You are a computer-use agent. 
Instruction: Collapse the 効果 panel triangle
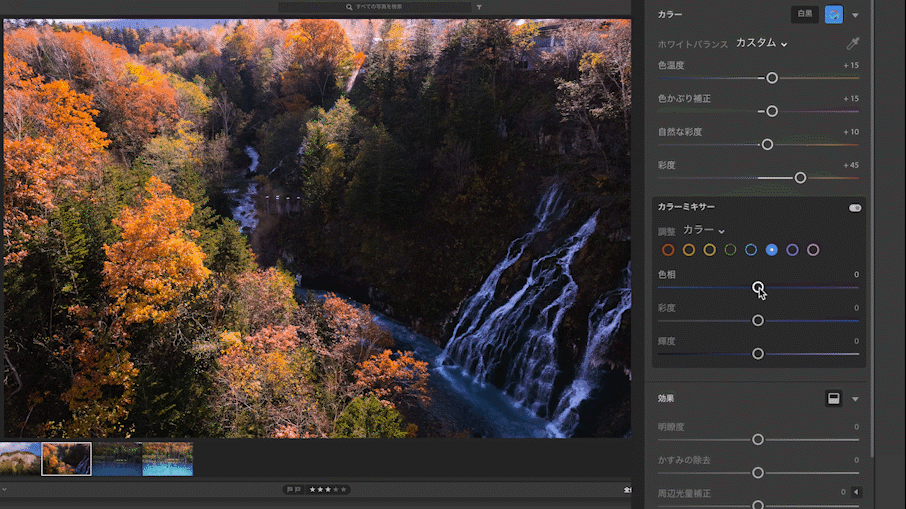855,399
